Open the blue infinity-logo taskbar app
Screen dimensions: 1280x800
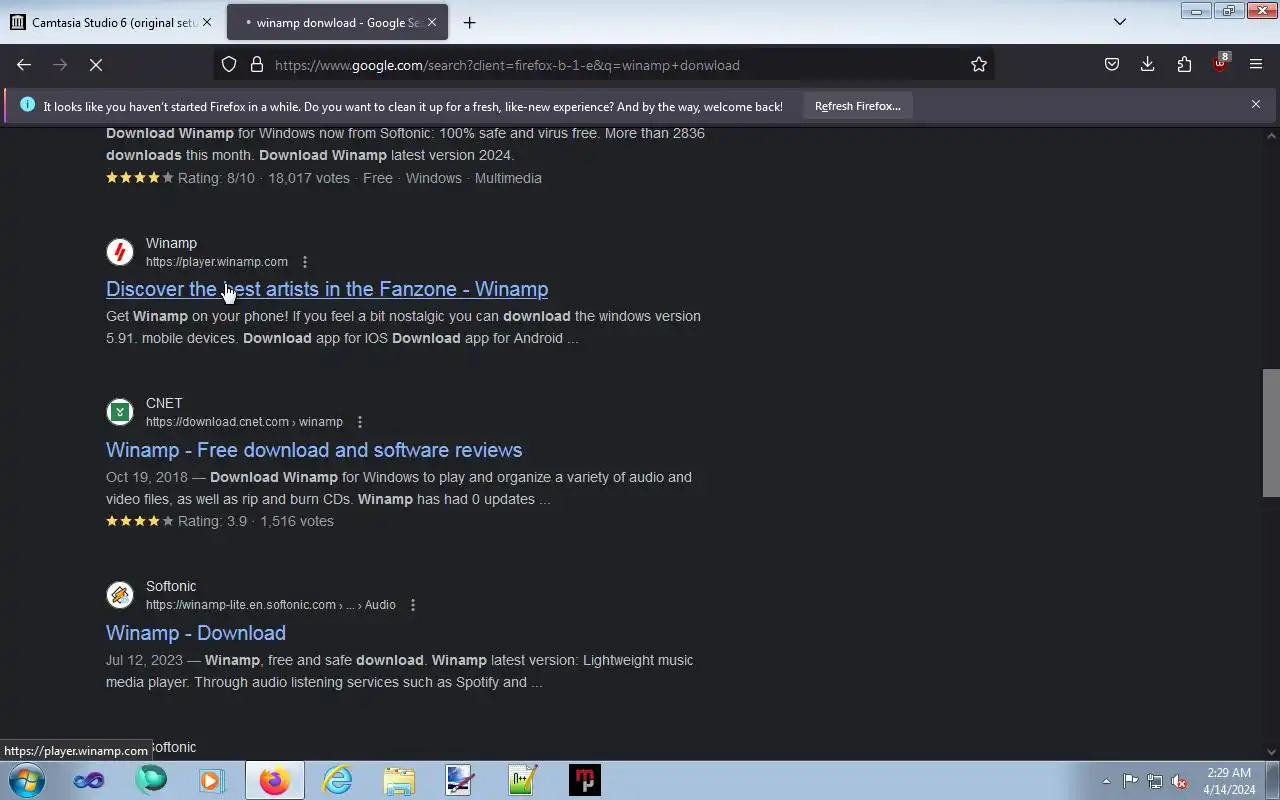click(x=88, y=780)
